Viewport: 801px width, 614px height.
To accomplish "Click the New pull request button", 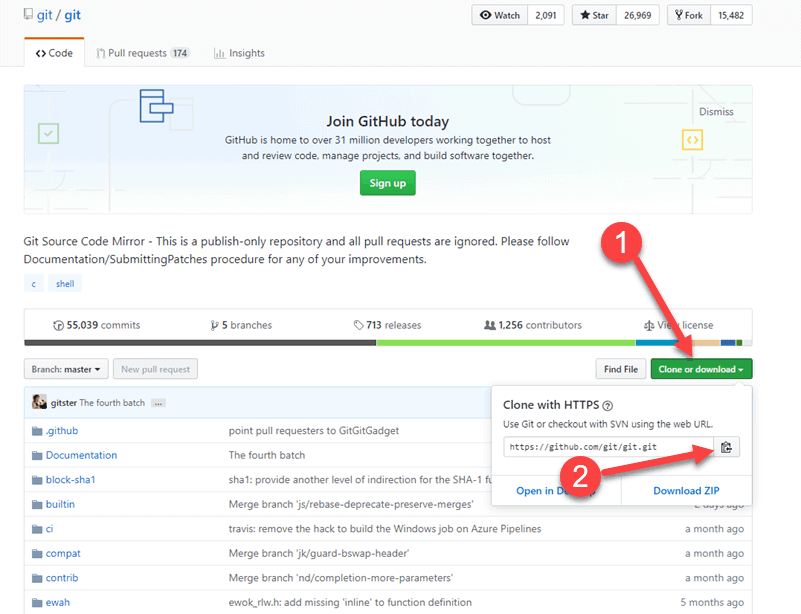I will pos(155,369).
